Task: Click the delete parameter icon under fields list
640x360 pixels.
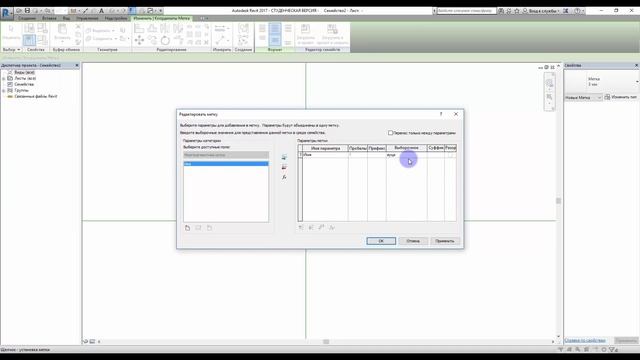Action: coord(209,228)
